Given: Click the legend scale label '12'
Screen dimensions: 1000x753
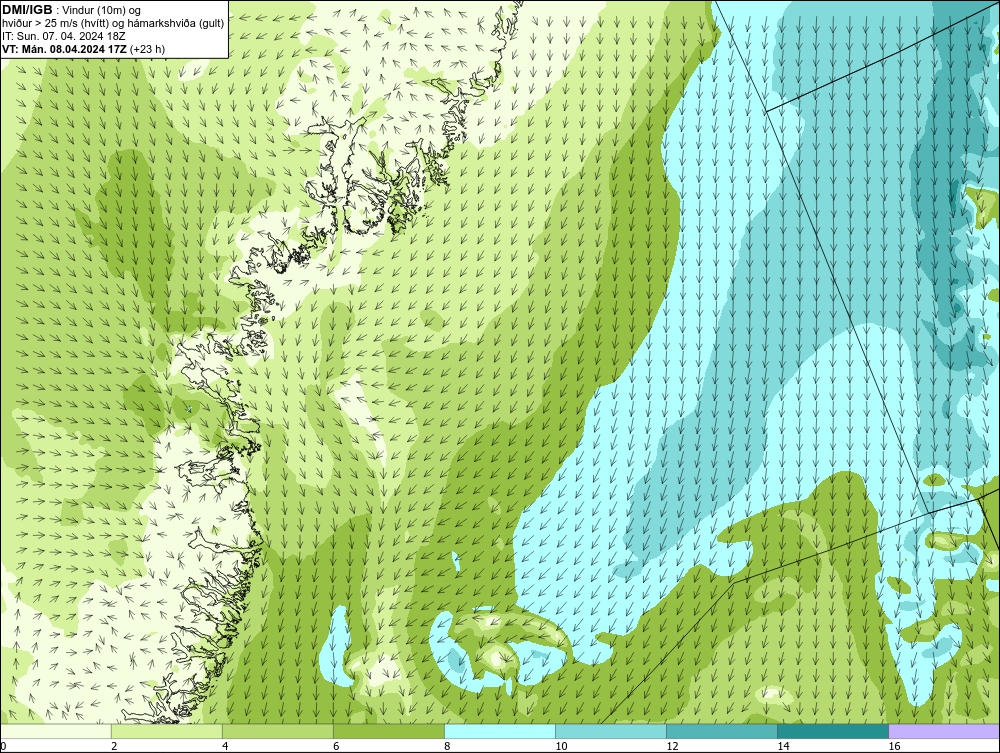Looking at the screenshot, I should tap(672, 747).
